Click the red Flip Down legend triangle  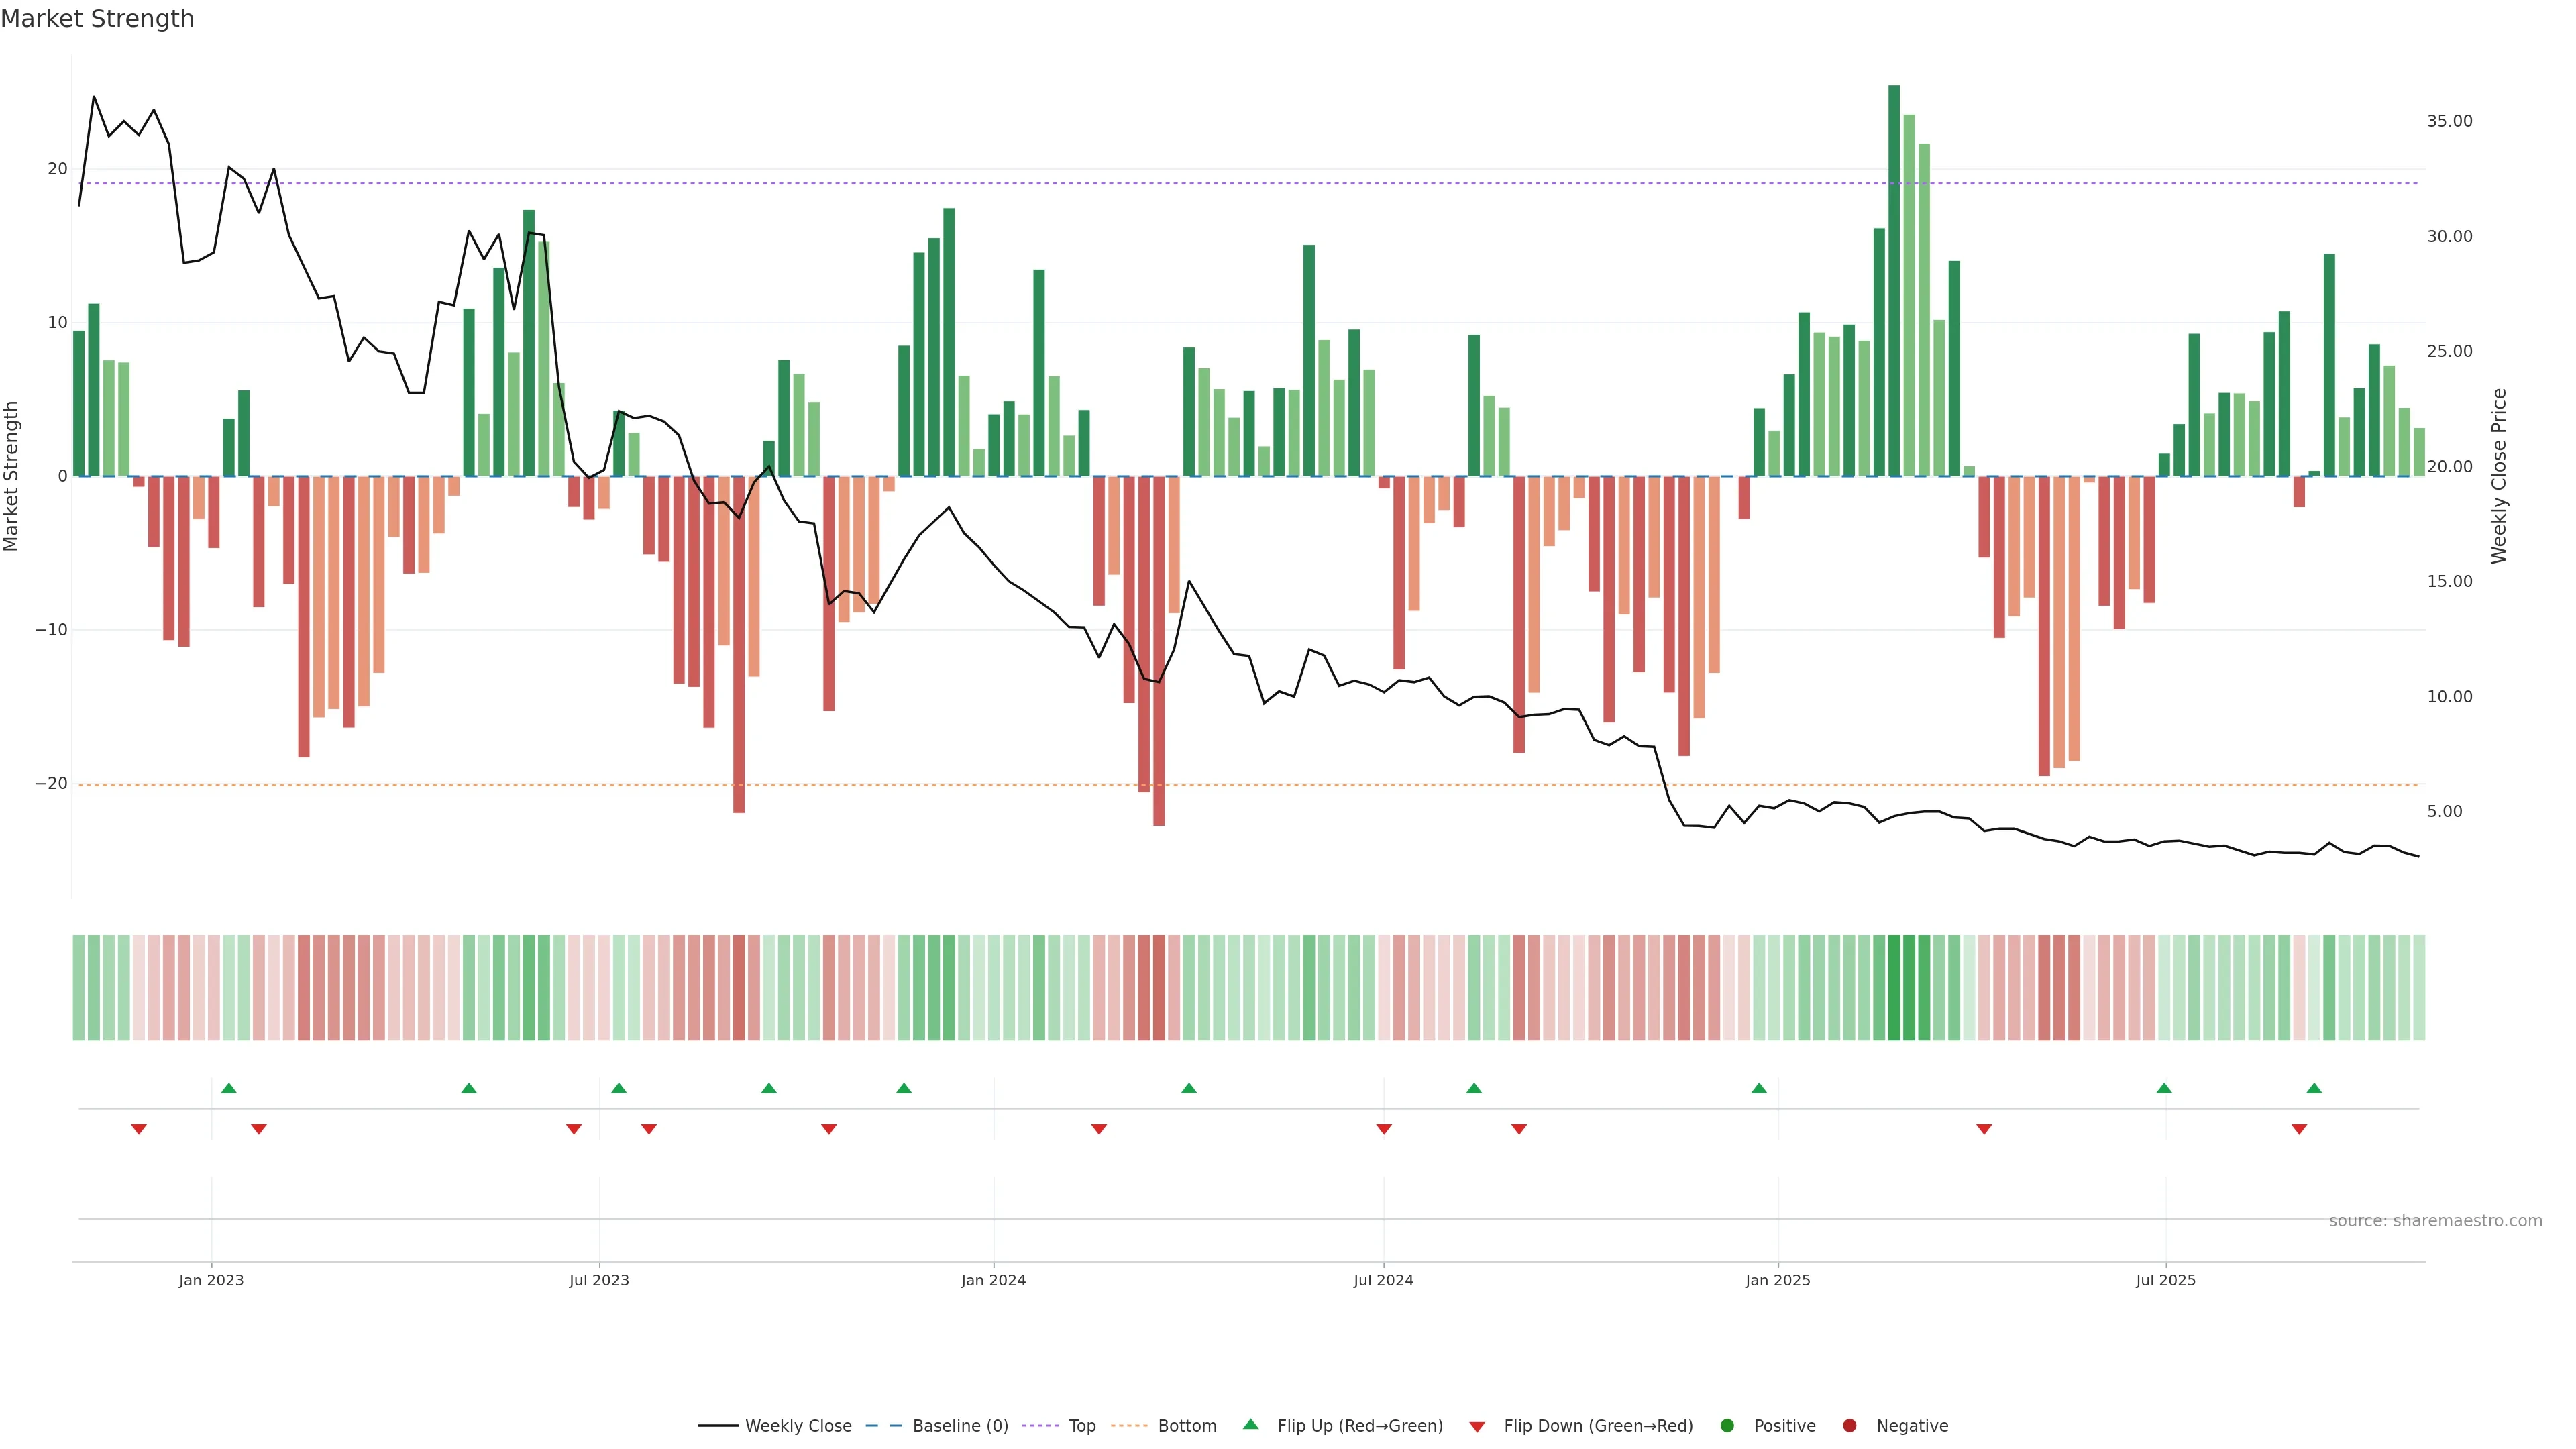click(x=1477, y=1427)
